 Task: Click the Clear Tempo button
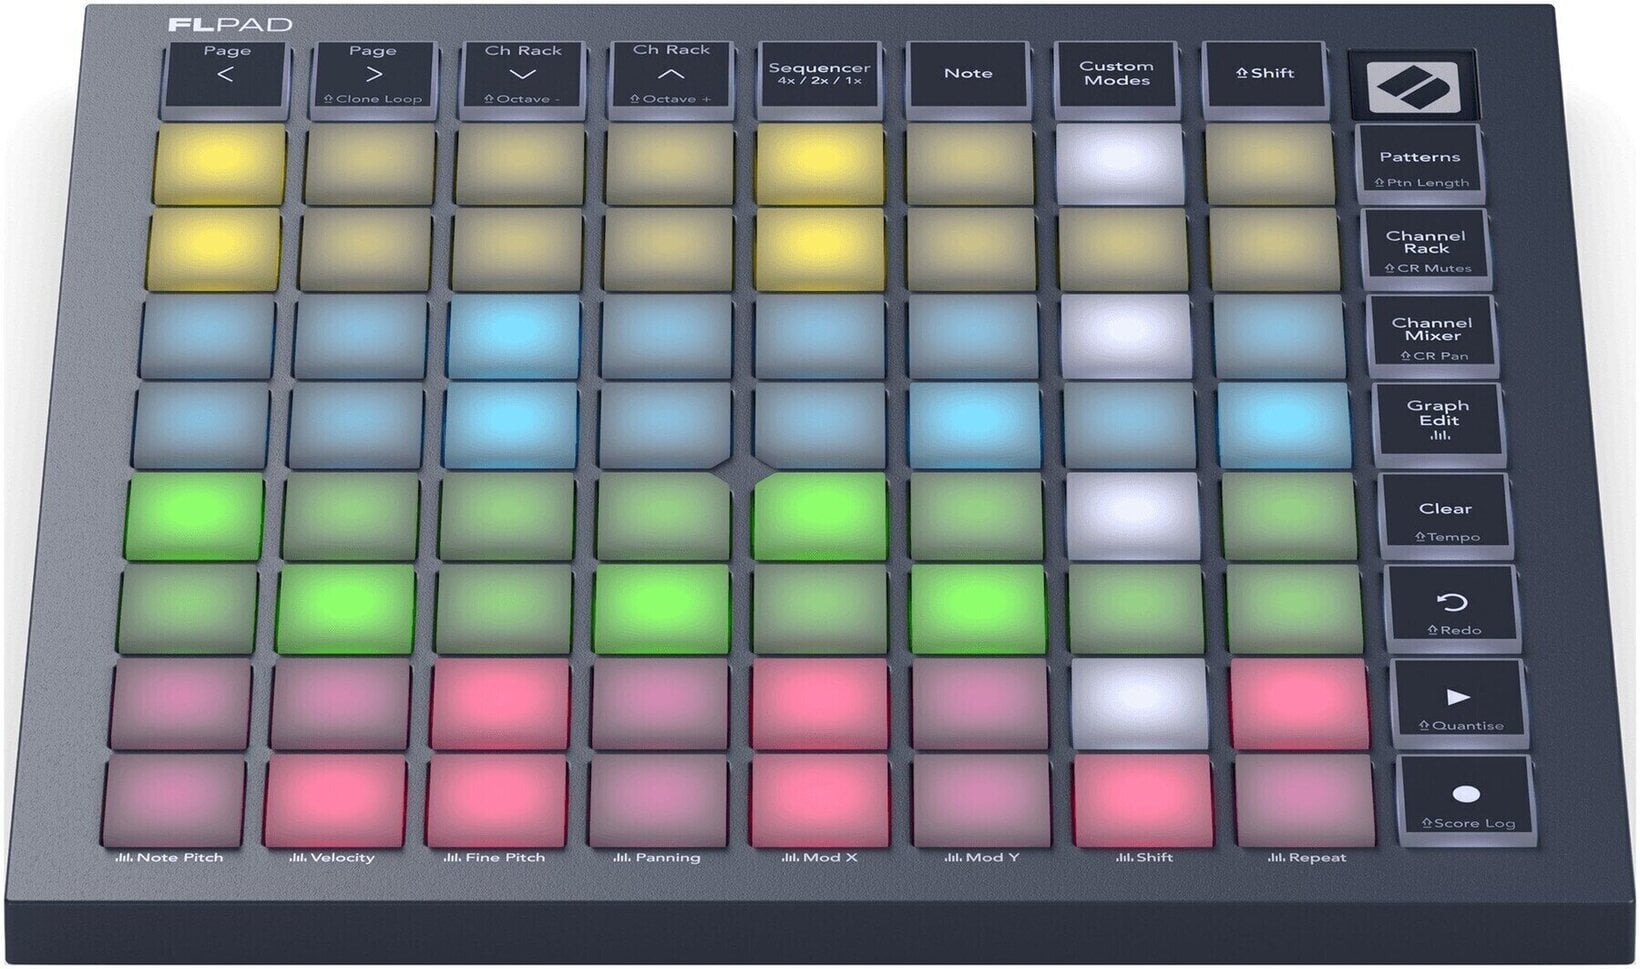(1446, 515)
